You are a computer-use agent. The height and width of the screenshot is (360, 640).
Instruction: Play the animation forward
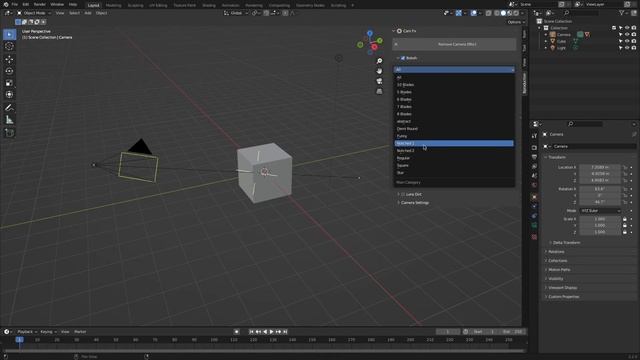click(x=271, y=332)
